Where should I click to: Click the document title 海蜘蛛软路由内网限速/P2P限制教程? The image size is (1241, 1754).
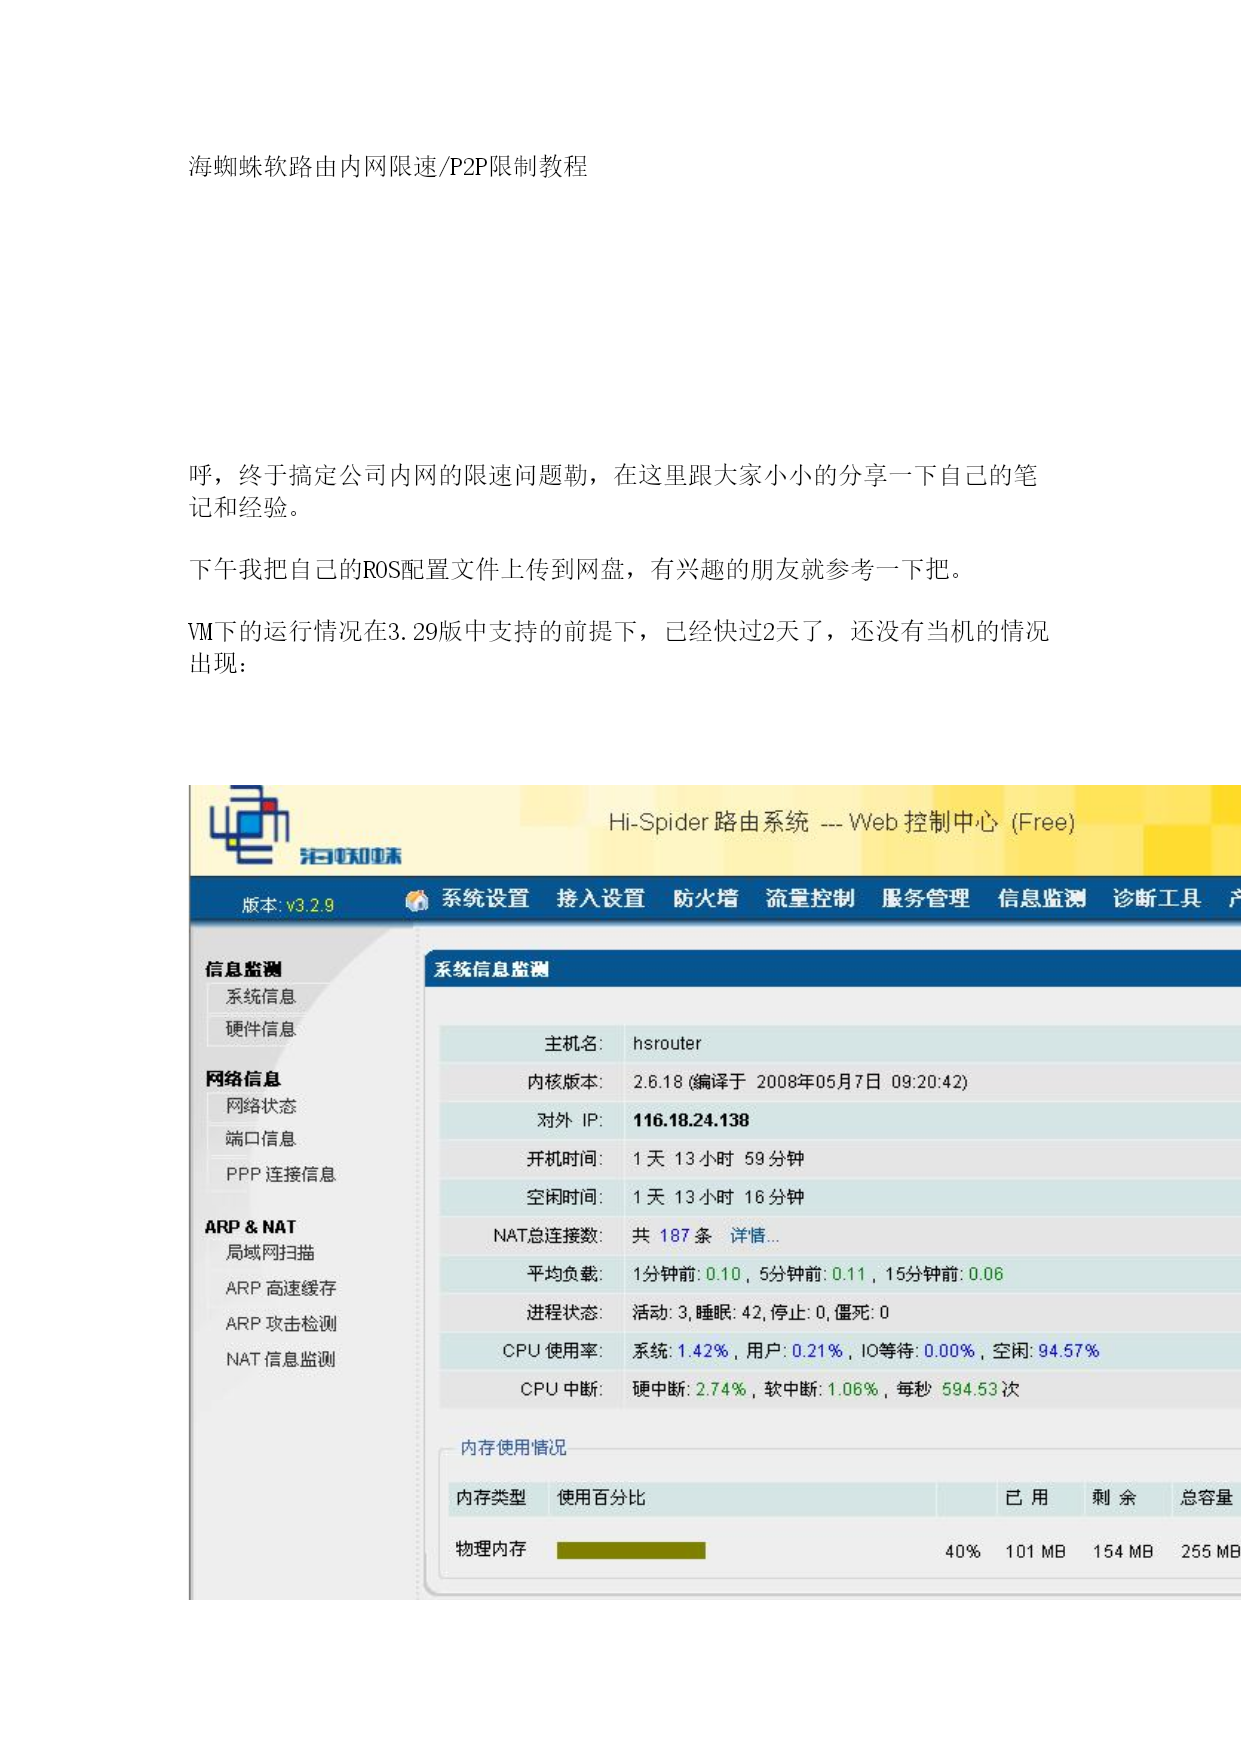tap(388, 166)
